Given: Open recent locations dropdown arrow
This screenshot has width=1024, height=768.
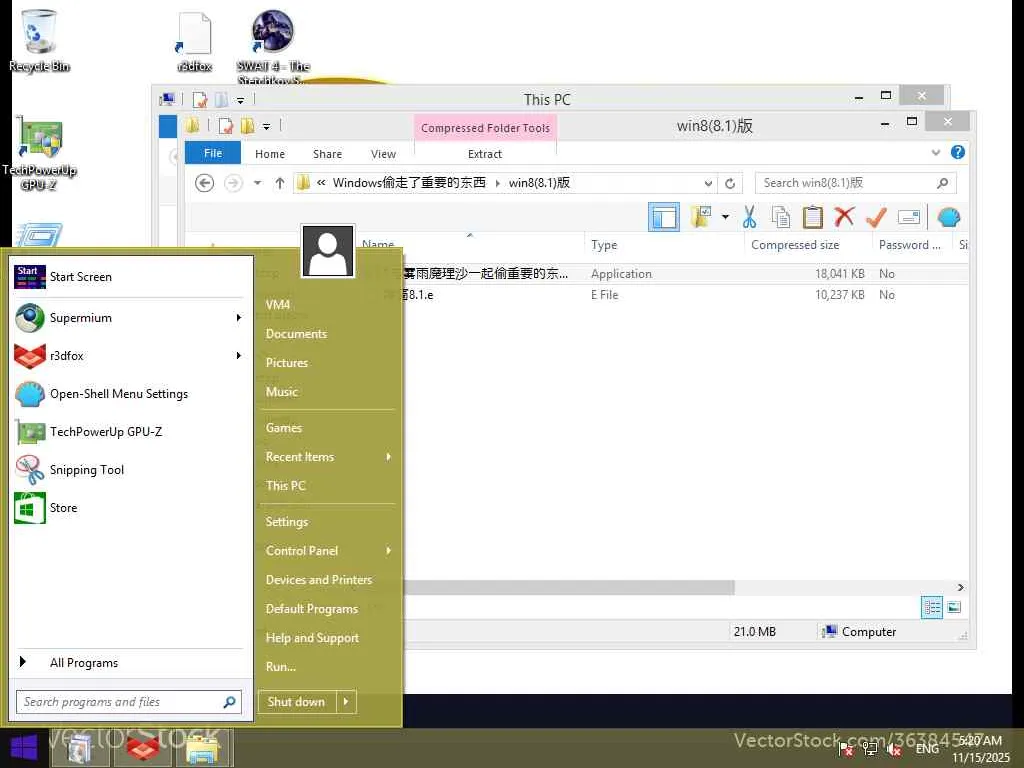Looking at the screenshot, I should tap(257, 183).
